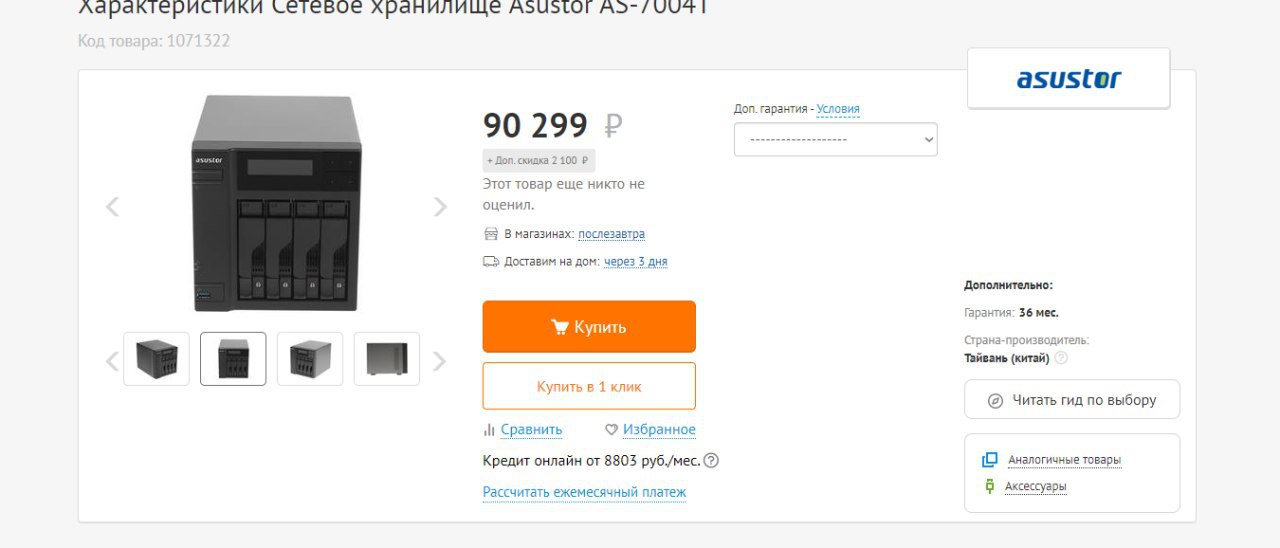This screenshot has height=548, width=1280.
Task: Click info icon beside Тайвань (китай)
Action: [x=1061, y=358]
